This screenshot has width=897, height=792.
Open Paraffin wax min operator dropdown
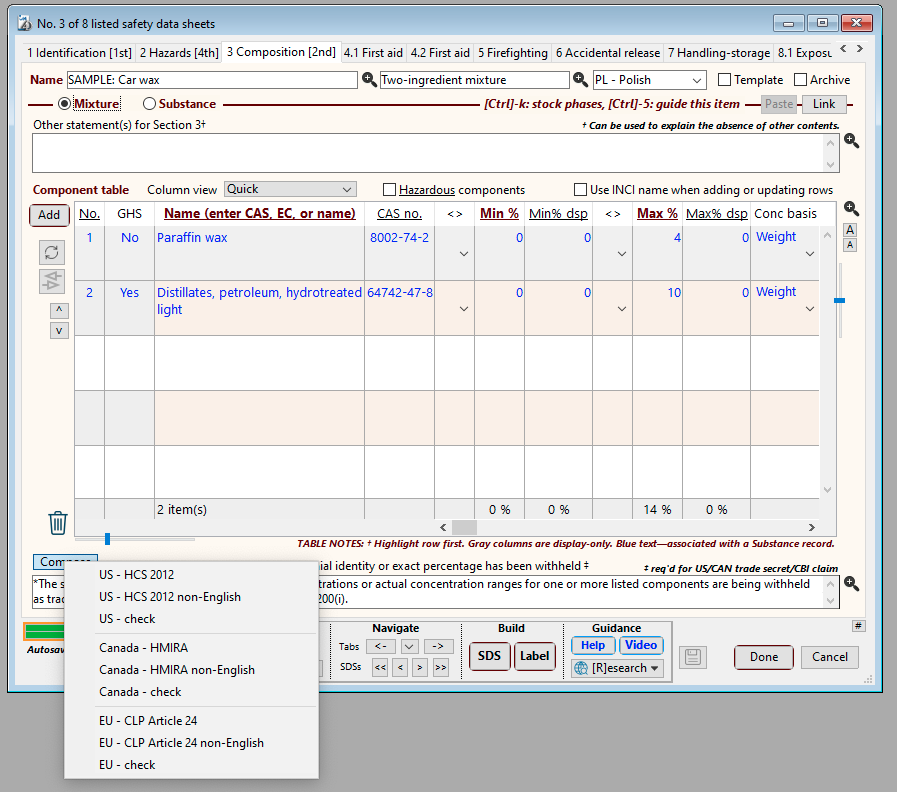coord(464,254)
